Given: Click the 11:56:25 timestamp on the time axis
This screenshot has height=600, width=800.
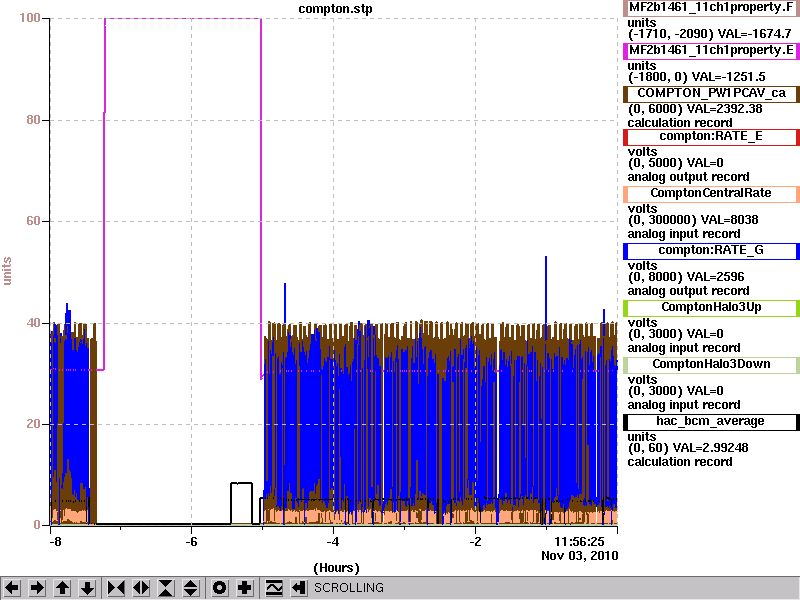Looking at the screenshot, I should (579, 542).
